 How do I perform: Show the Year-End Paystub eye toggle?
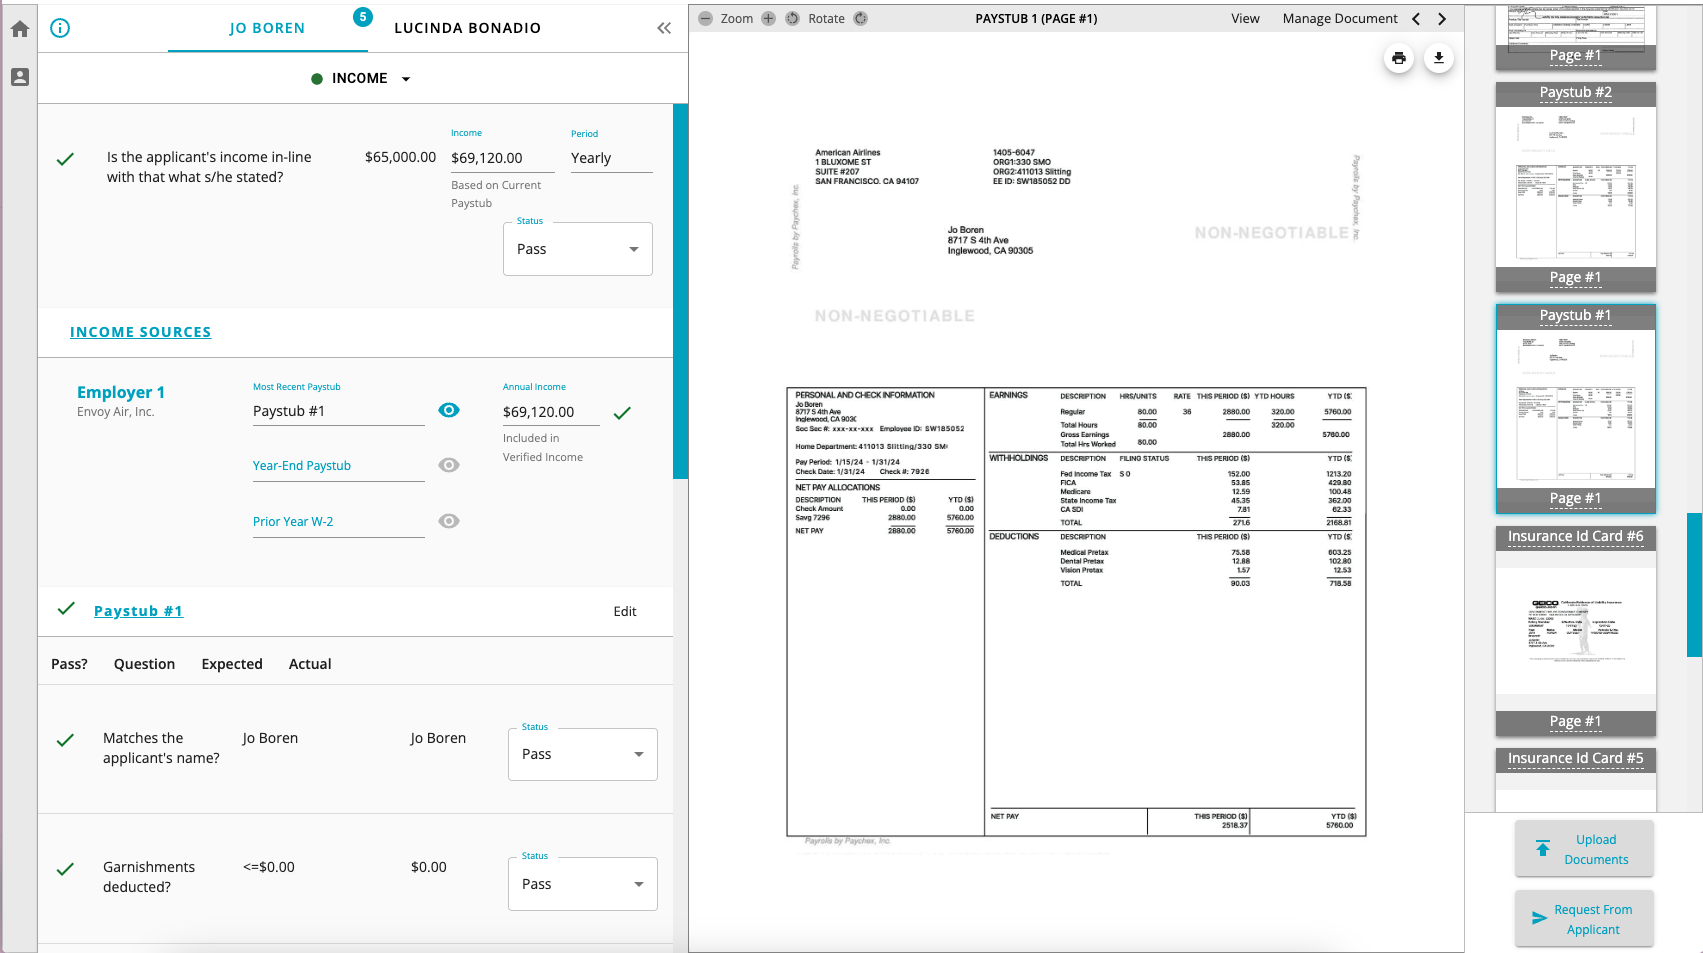[x=449, y=465]
